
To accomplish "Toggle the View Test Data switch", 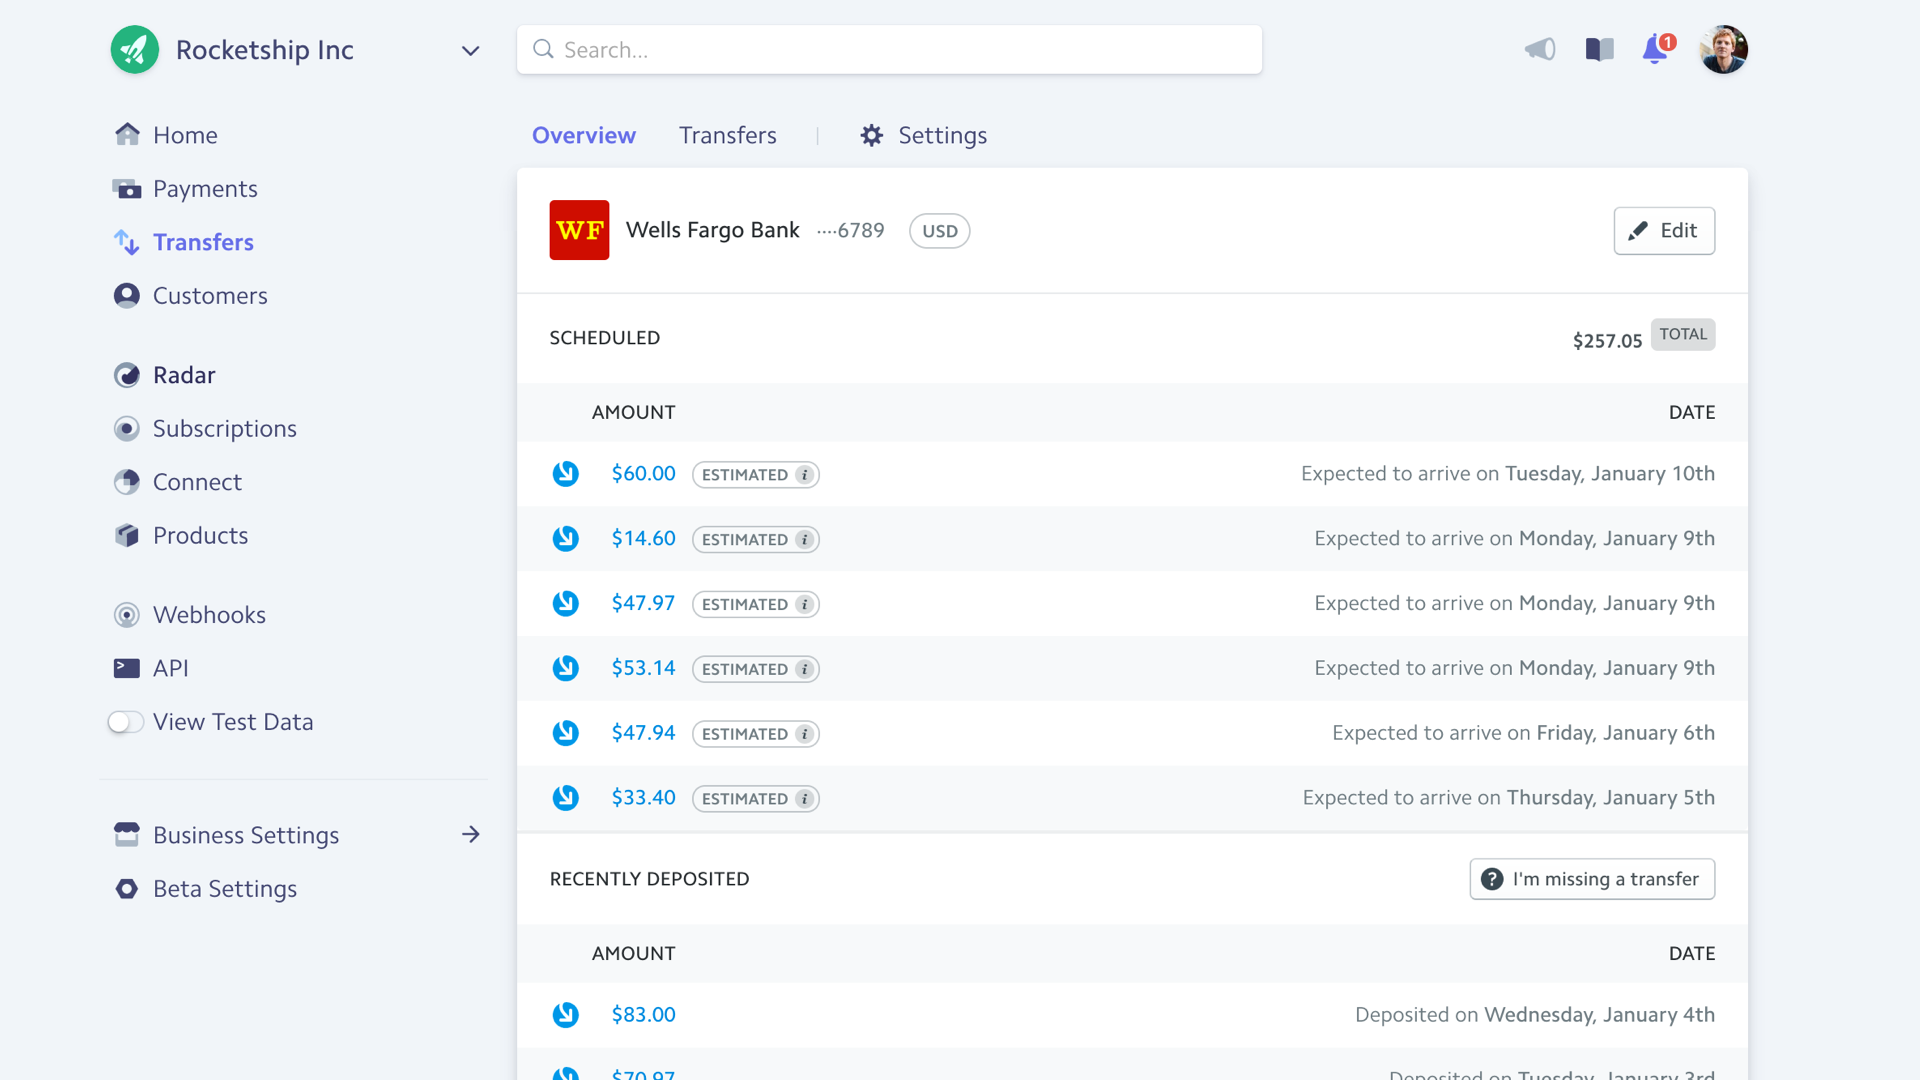I will pos(126,722).
